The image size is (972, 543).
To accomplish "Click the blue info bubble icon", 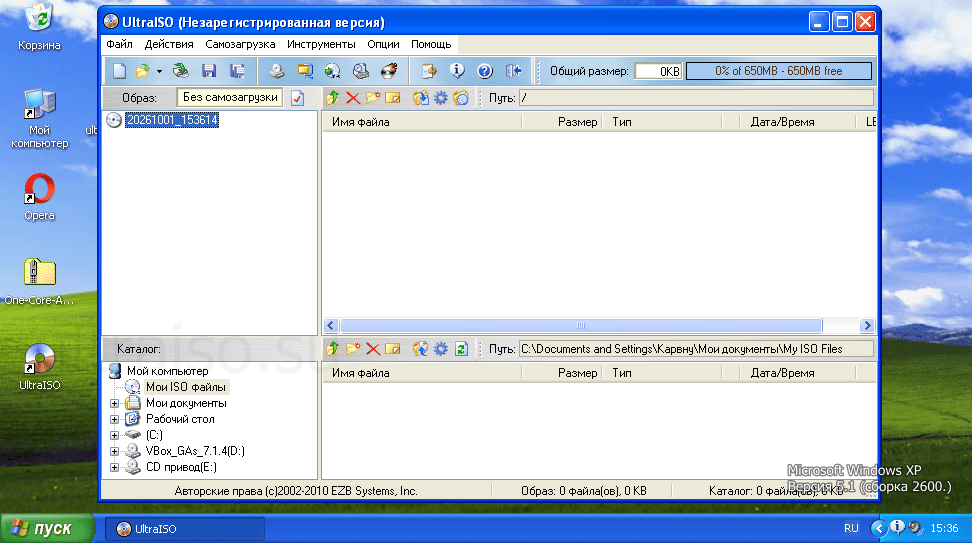I will 457,71.
